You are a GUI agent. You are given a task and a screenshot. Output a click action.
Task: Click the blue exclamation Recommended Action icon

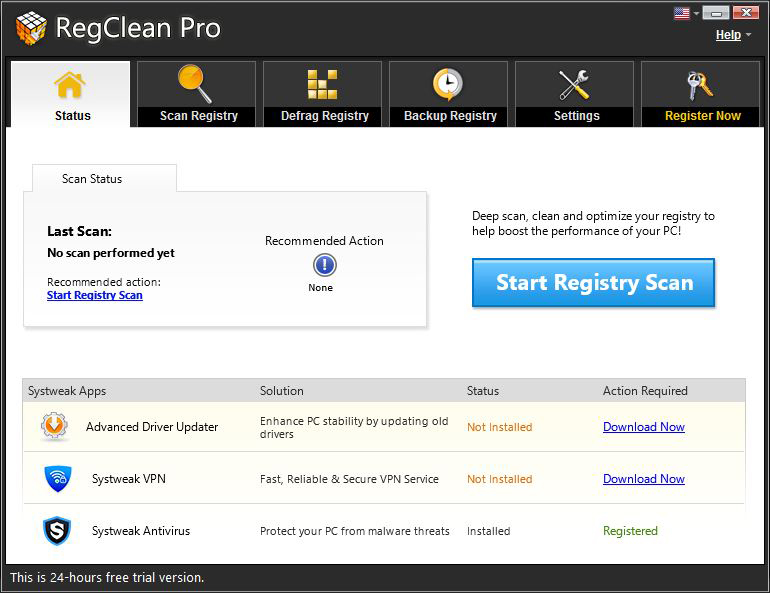[325, 265]
